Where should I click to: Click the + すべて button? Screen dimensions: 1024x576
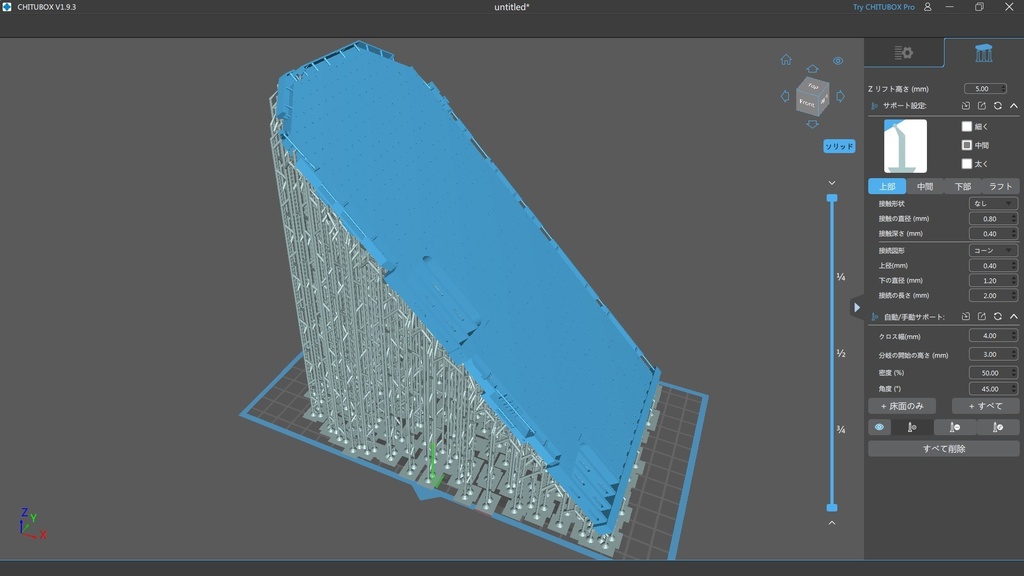click(985, 406)
